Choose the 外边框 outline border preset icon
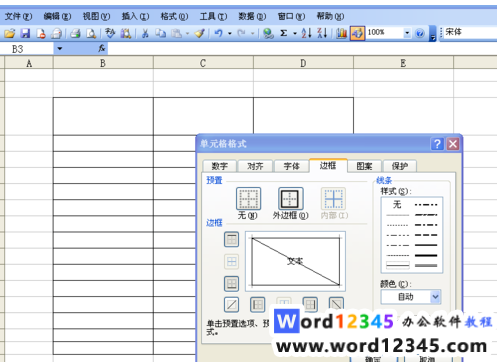The image size is (497, 362). click(291, 198)
